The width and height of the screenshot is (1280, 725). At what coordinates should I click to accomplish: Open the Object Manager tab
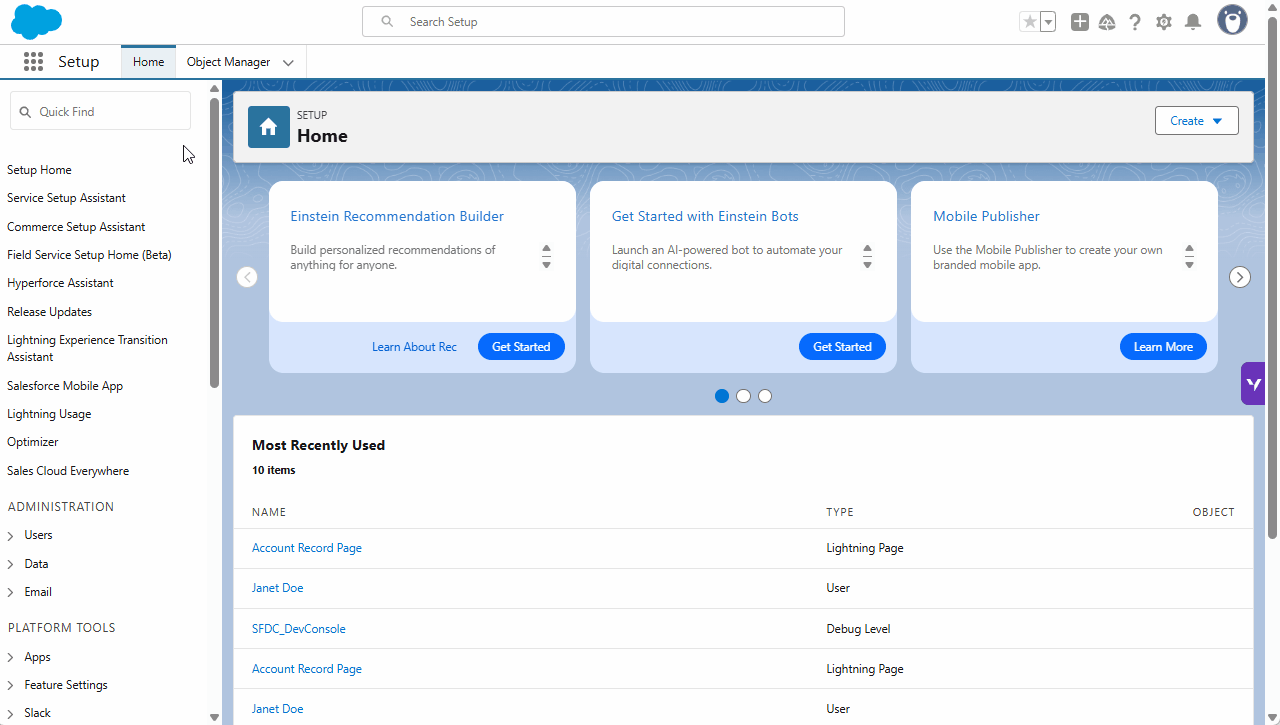[x=228, y=62]
